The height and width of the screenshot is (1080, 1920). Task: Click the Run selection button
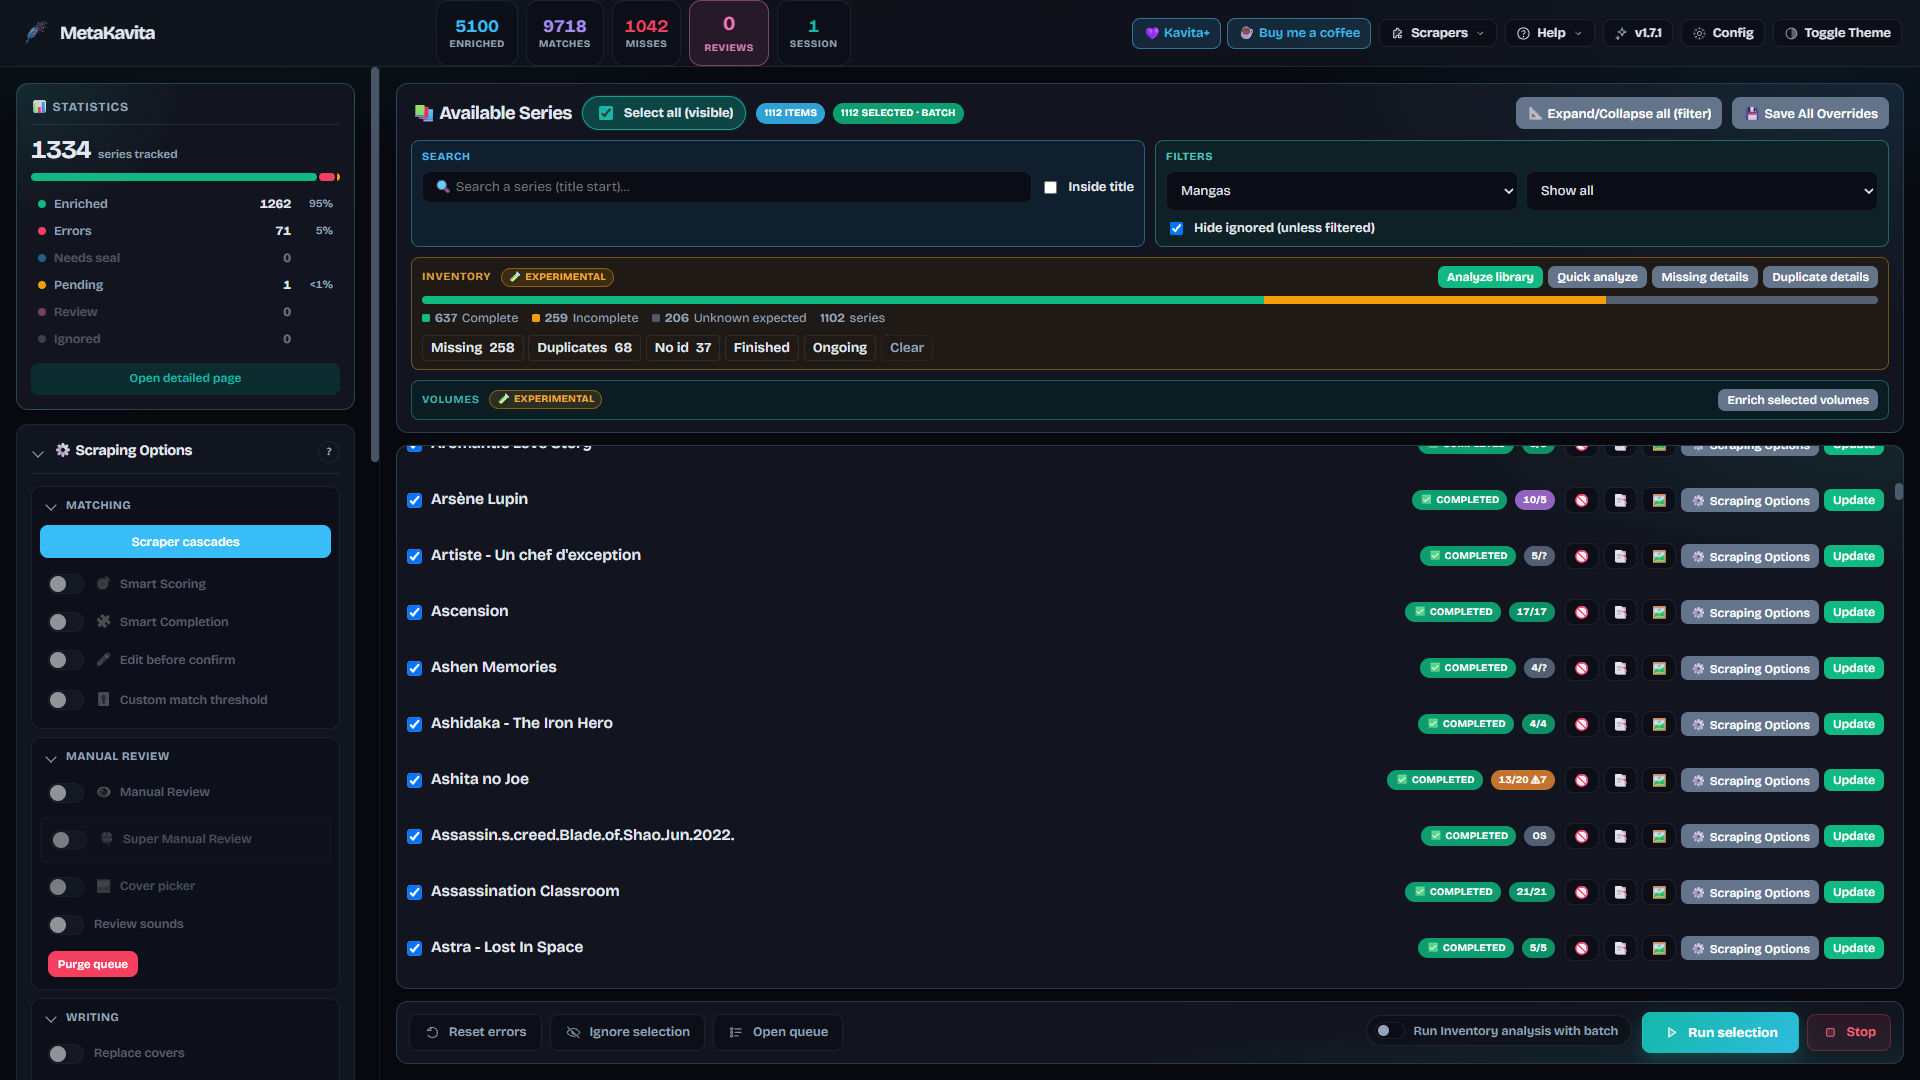tap(1720, 1032)
